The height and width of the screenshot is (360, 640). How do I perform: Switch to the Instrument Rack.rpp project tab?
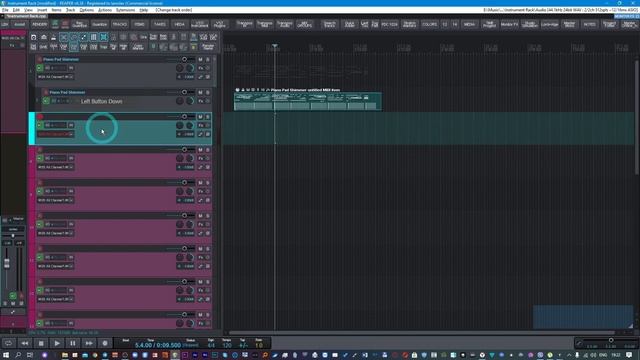26,16
